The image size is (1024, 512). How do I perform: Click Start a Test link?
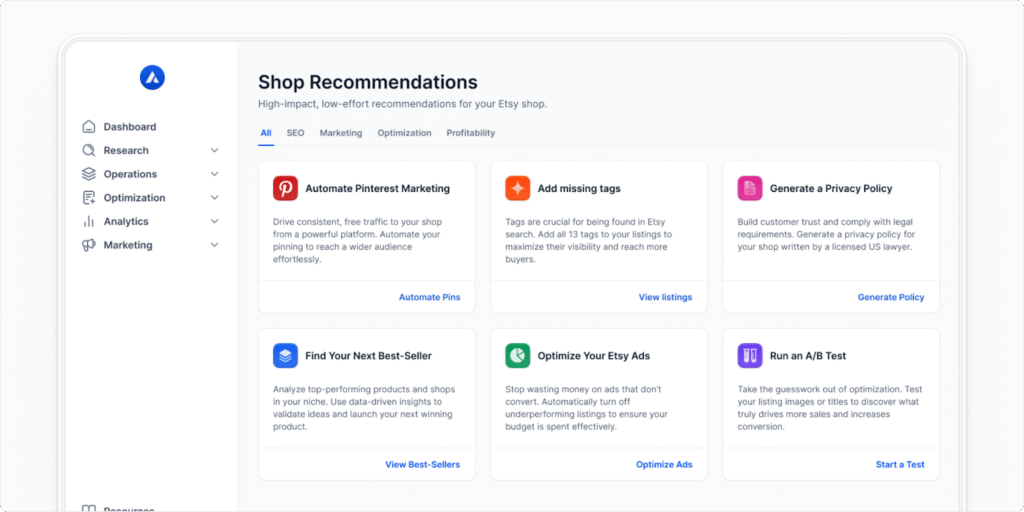tap(899, 465)
